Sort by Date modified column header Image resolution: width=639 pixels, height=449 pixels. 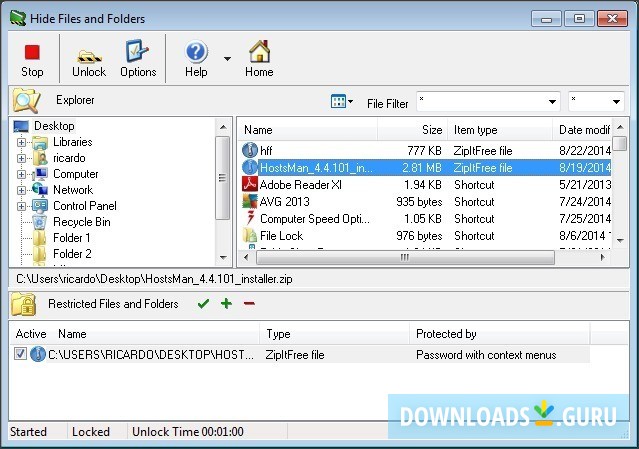point(582,130)
